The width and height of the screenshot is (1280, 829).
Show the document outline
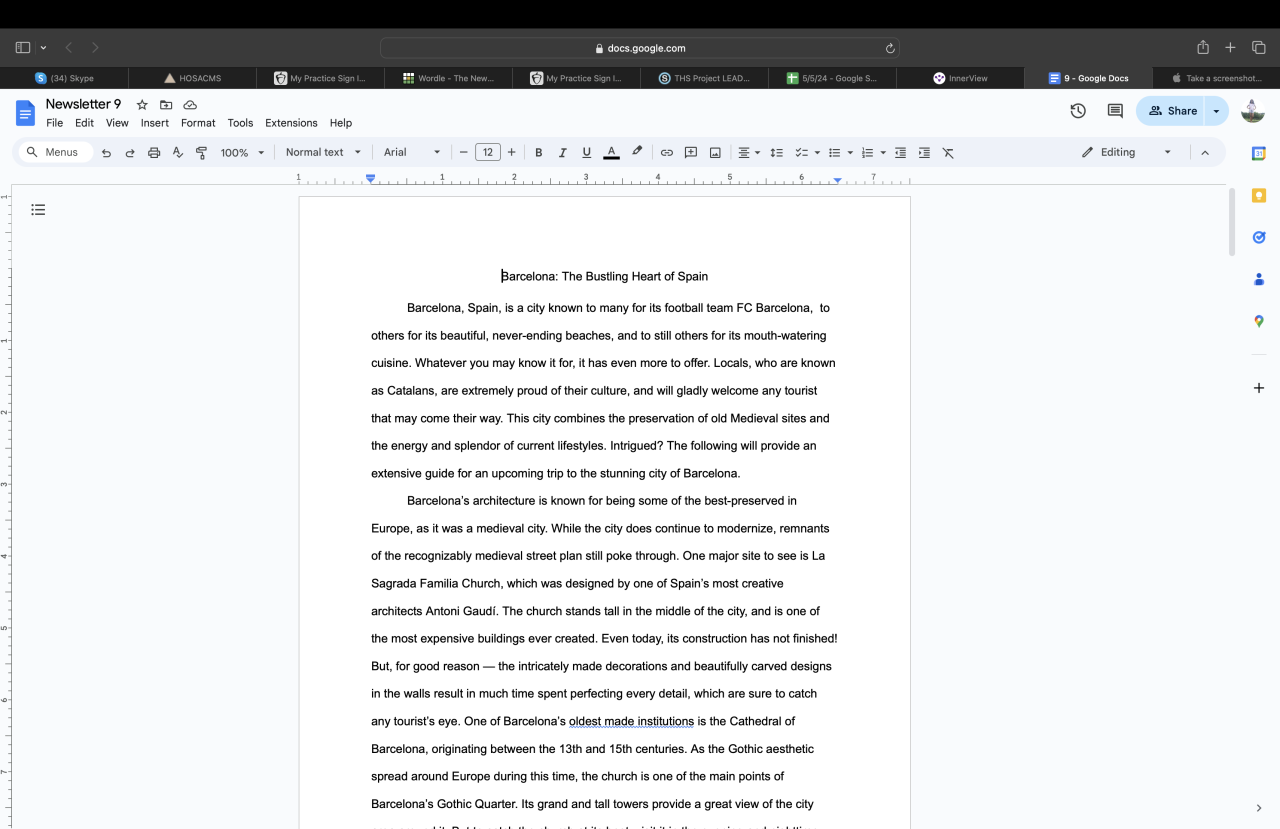click(x=38, y=210)
